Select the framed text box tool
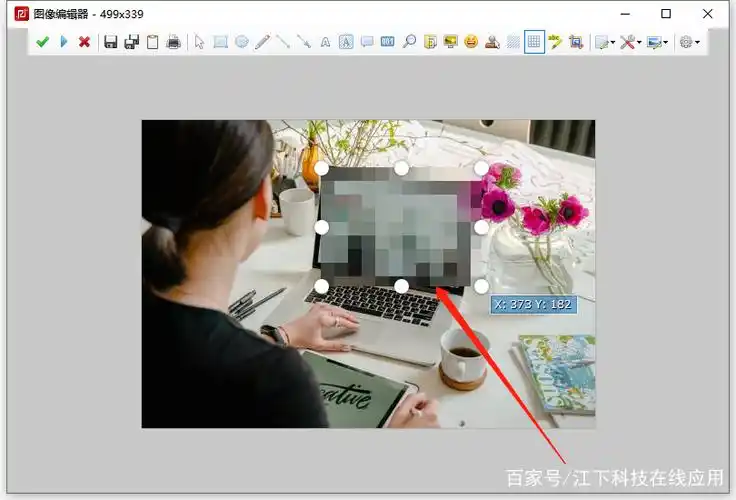The height and width of the screenshot is (500, 736). tap(346, 42)
